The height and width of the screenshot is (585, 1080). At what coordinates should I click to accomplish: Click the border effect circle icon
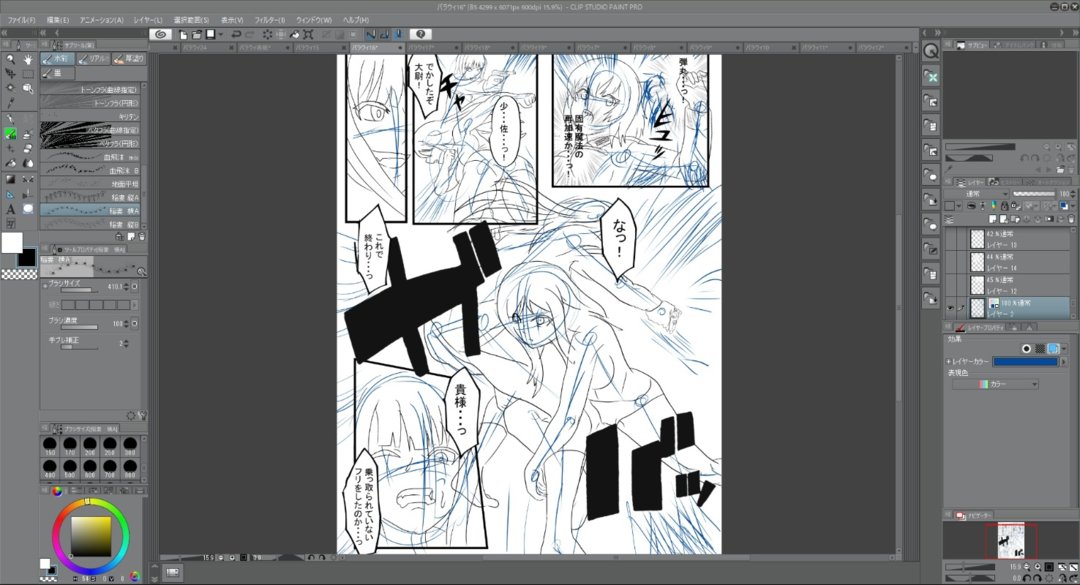point(1027,349)
